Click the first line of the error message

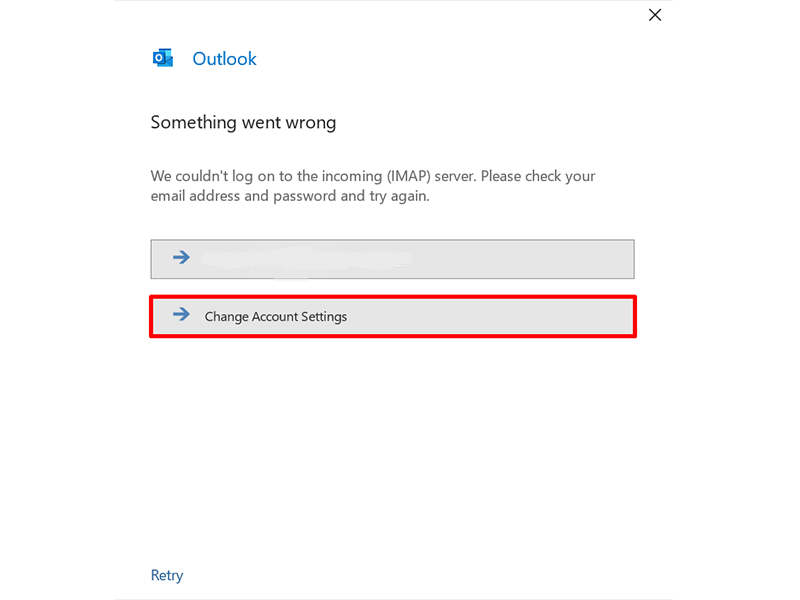[x=372, y=176]
